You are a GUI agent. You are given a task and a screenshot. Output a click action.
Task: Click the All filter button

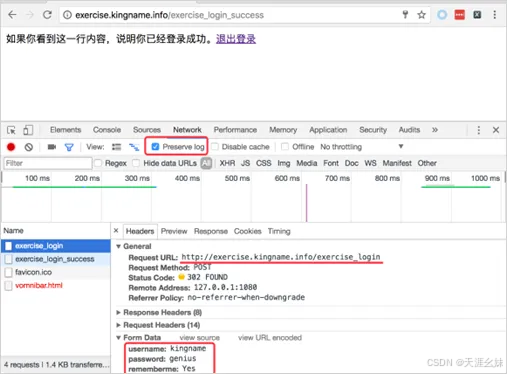click(206, 163)
